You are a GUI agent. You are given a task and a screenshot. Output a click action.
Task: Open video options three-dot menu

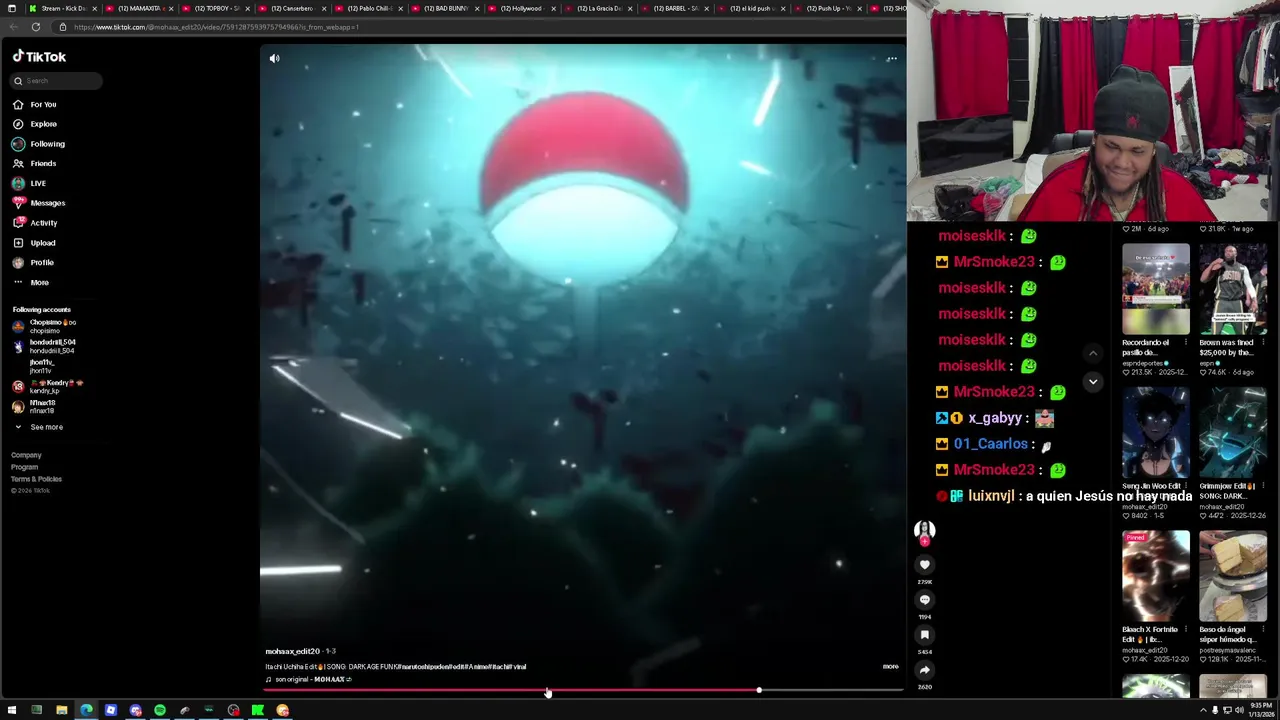(x=892, y=58)
